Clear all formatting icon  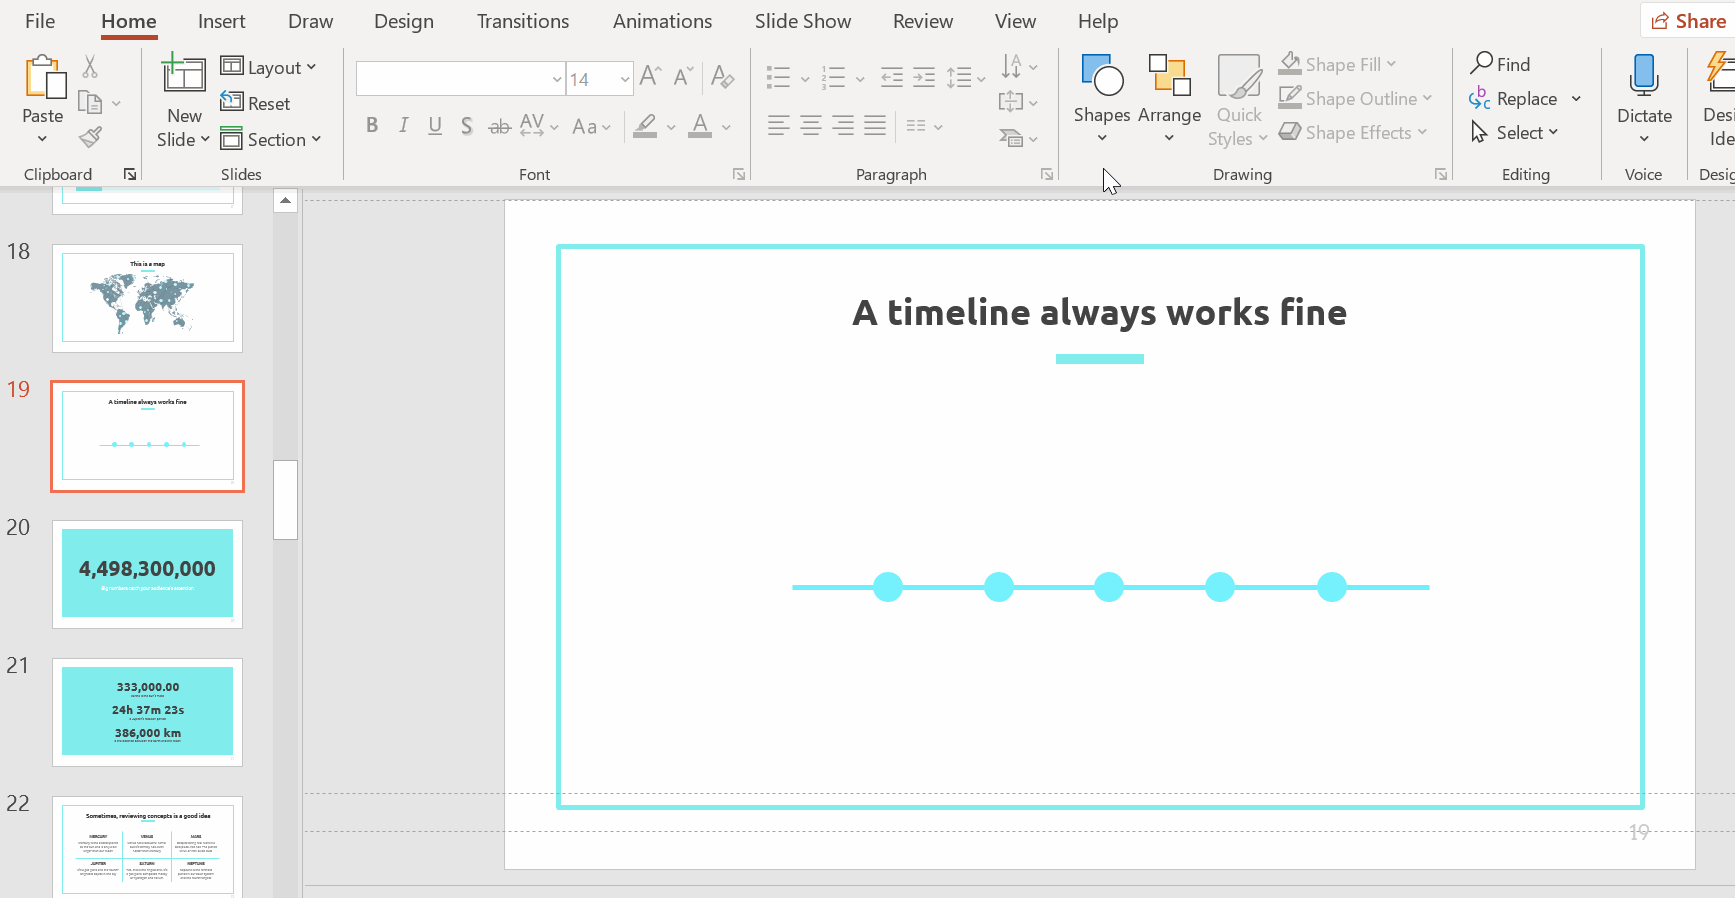click(x=722, y=77)
